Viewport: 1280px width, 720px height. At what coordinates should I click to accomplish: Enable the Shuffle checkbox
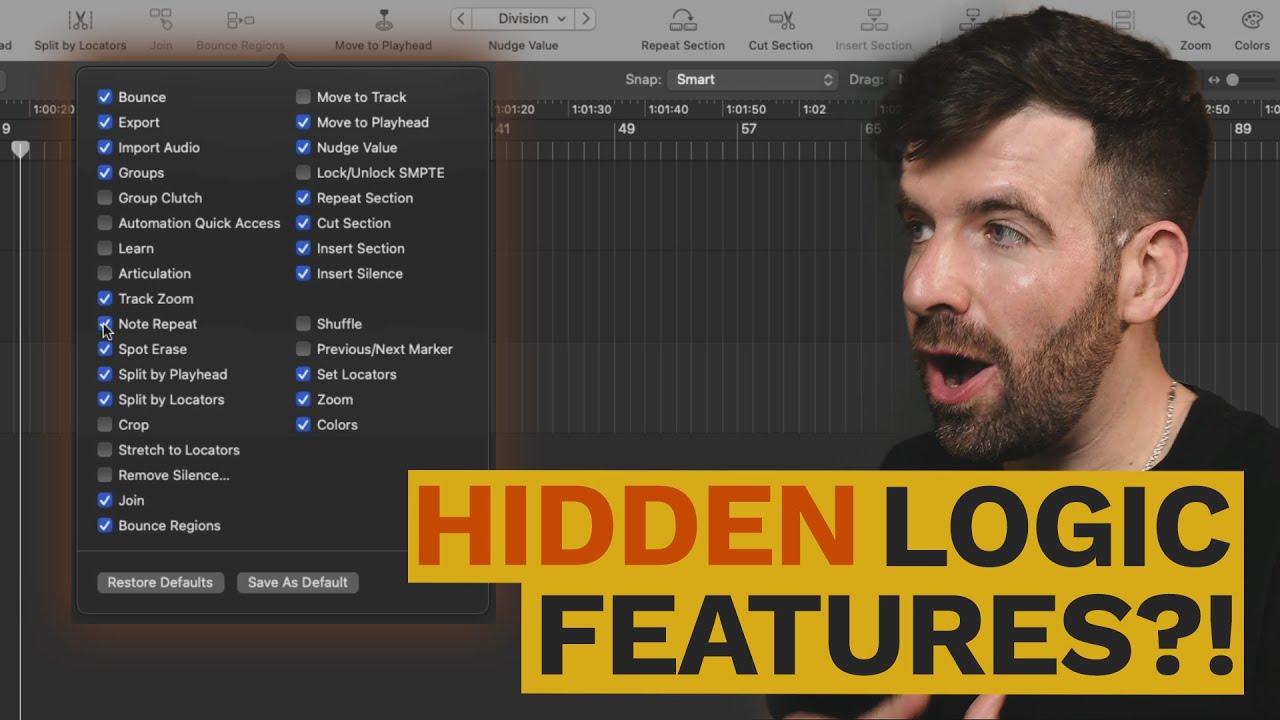pyautogui.click(x=303, y=324)
